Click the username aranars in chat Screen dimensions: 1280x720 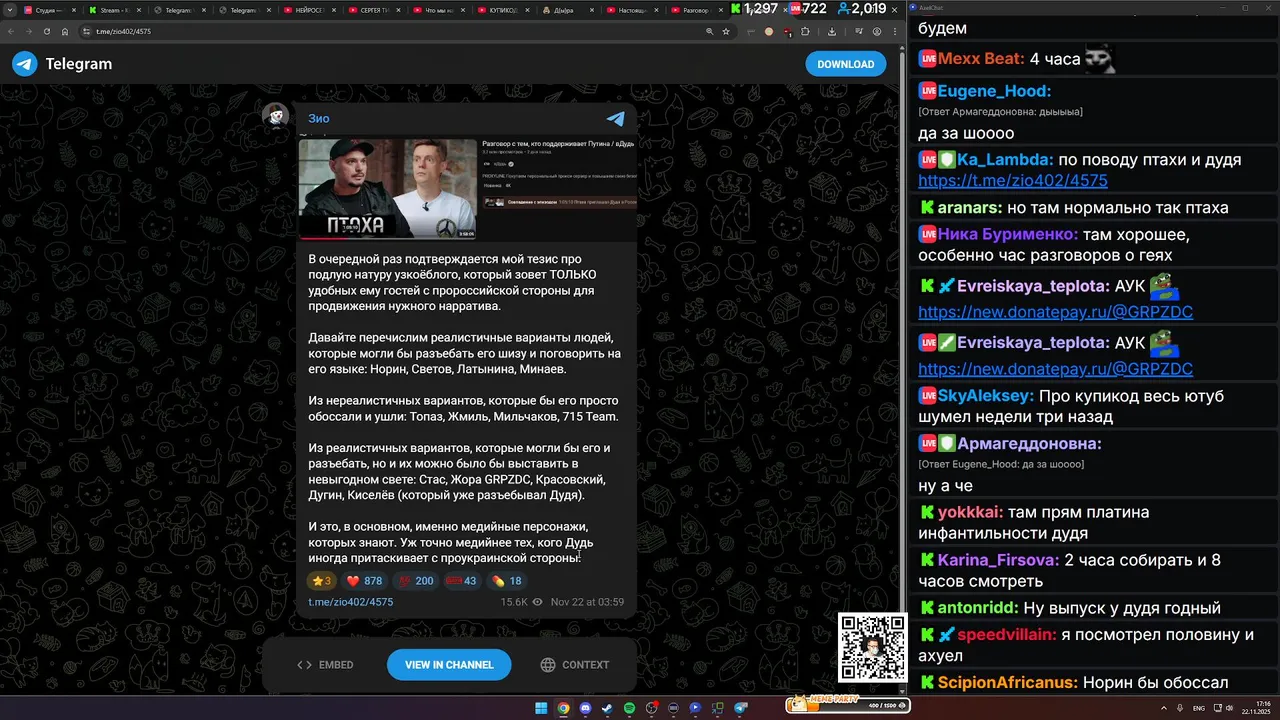(x=970, y=208)
